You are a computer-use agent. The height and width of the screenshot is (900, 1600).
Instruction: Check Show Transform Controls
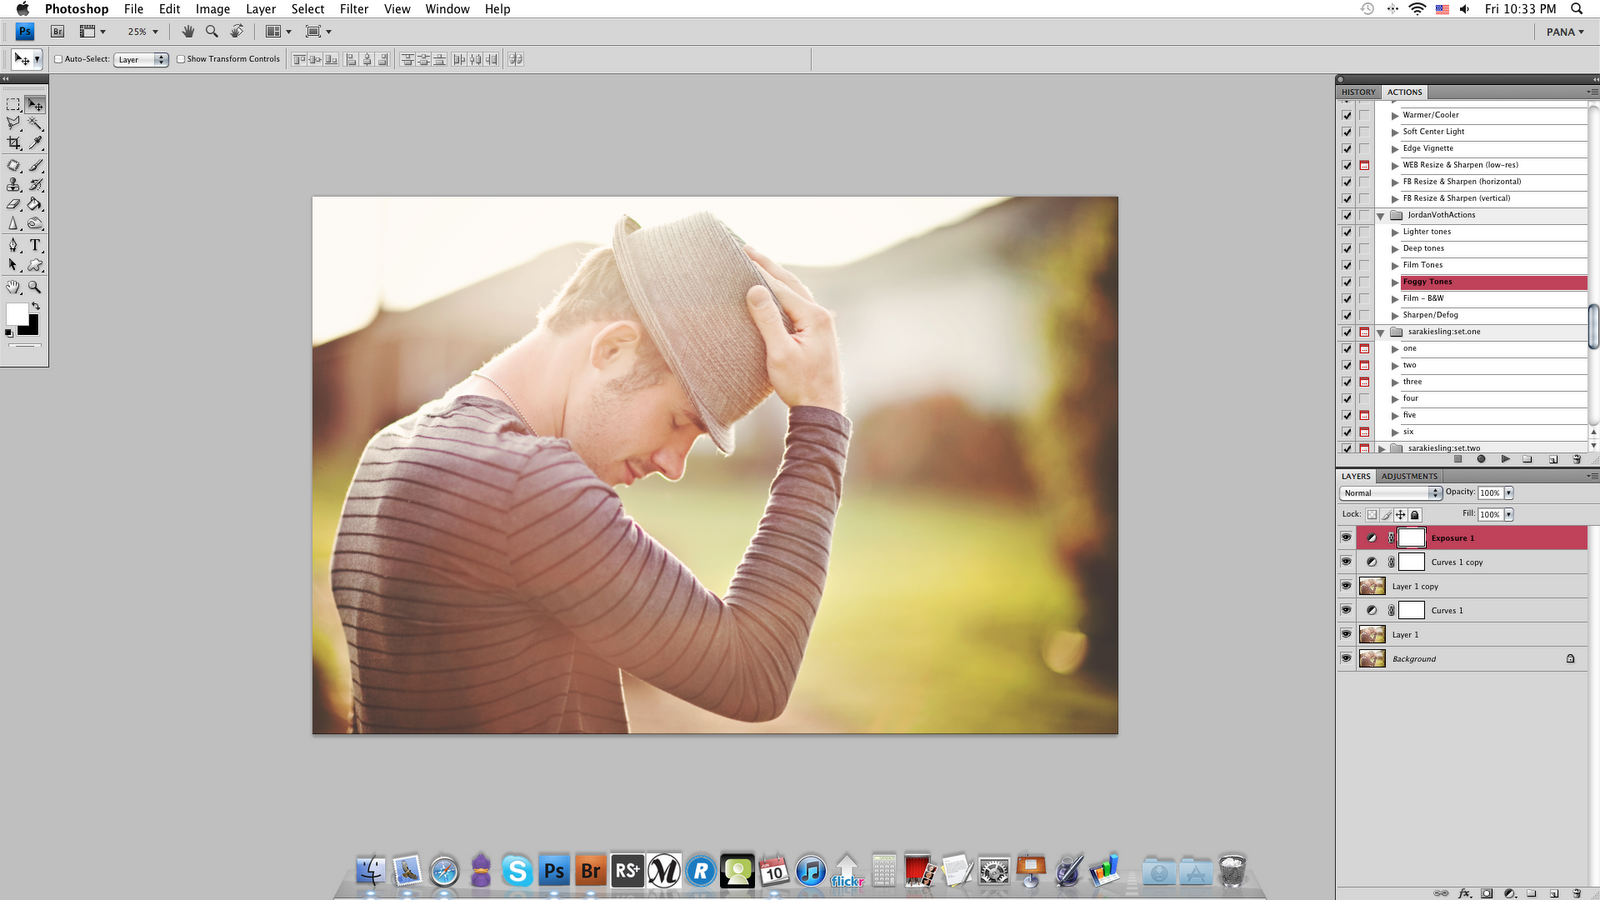click(x=181, y=59)
